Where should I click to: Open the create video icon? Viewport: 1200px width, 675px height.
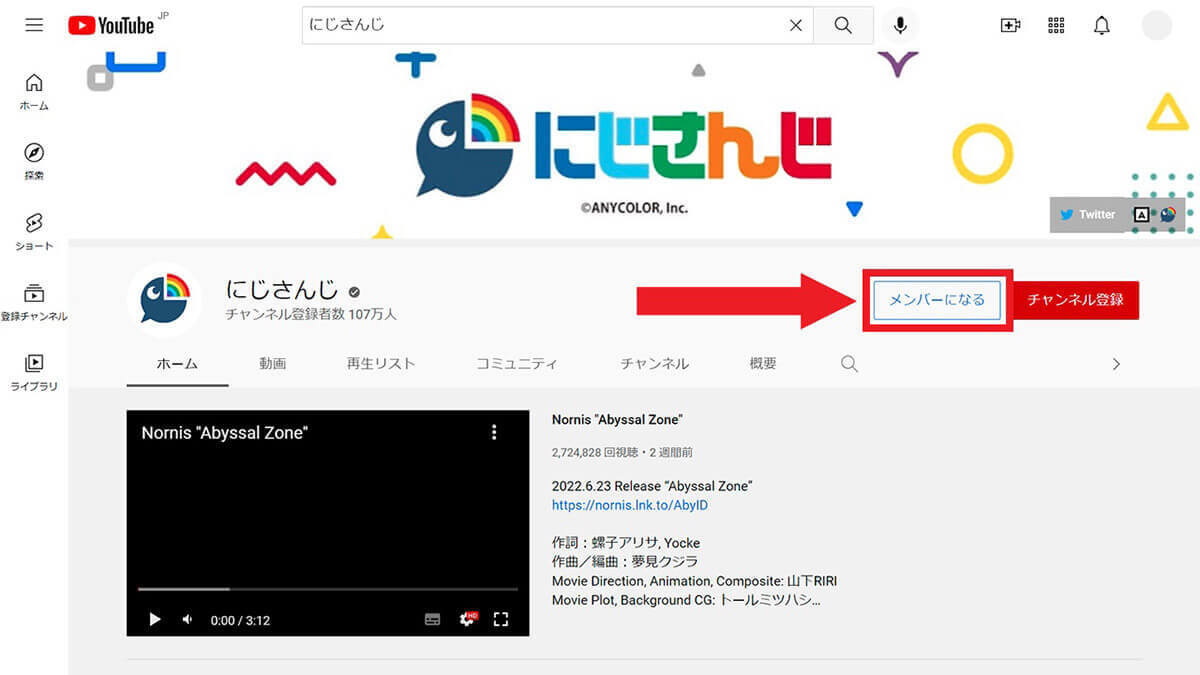(x=1010, y=25)
